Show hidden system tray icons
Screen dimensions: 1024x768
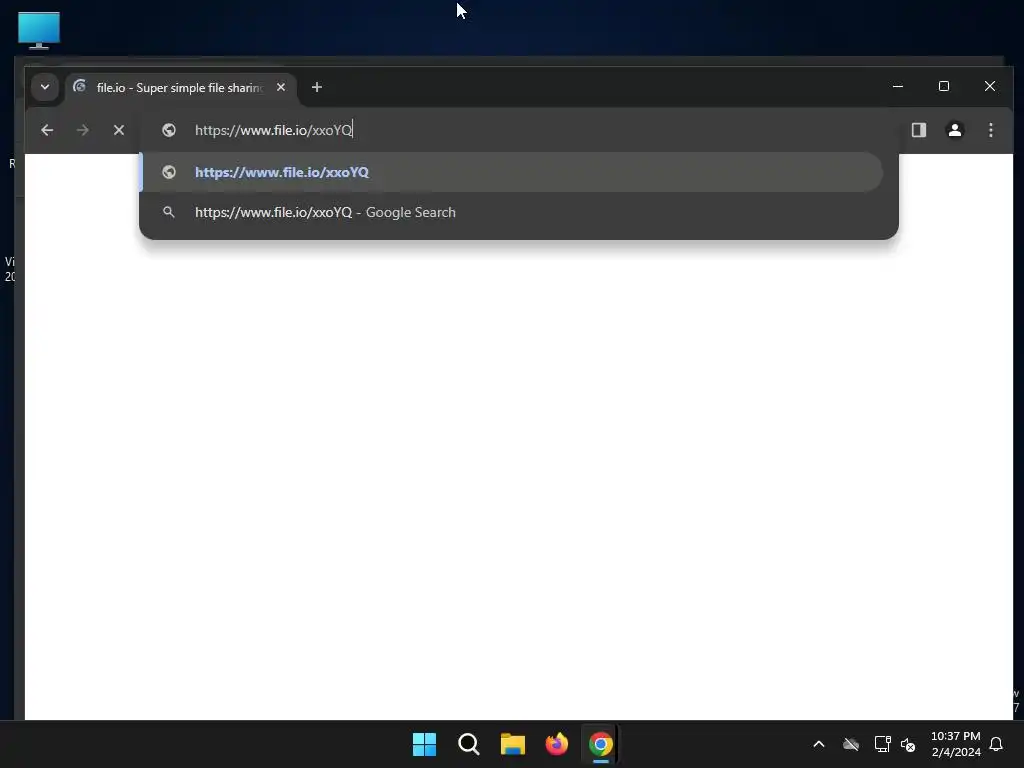click(819, 744)
